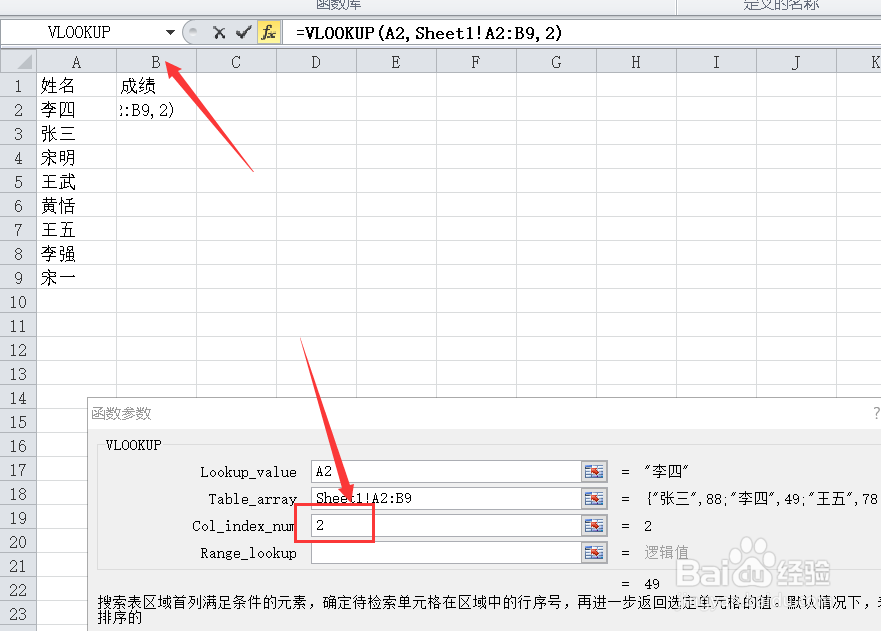
Task: Click the range selector icon beside Range_lookup
Action: [x=594, y=552]
